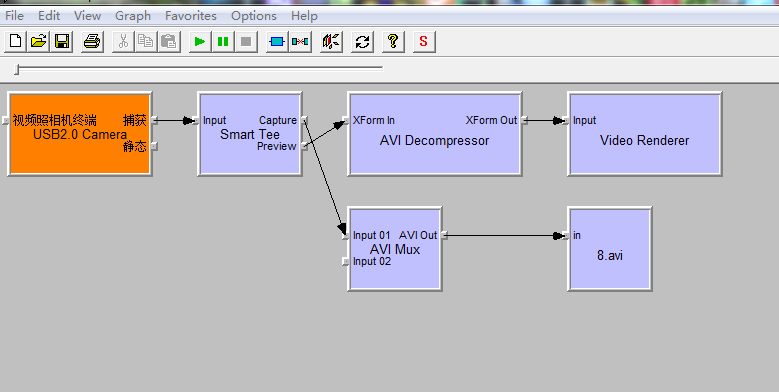The image size is (779, 392).
Task: Open the Options menu
Action: coord(253,16)
